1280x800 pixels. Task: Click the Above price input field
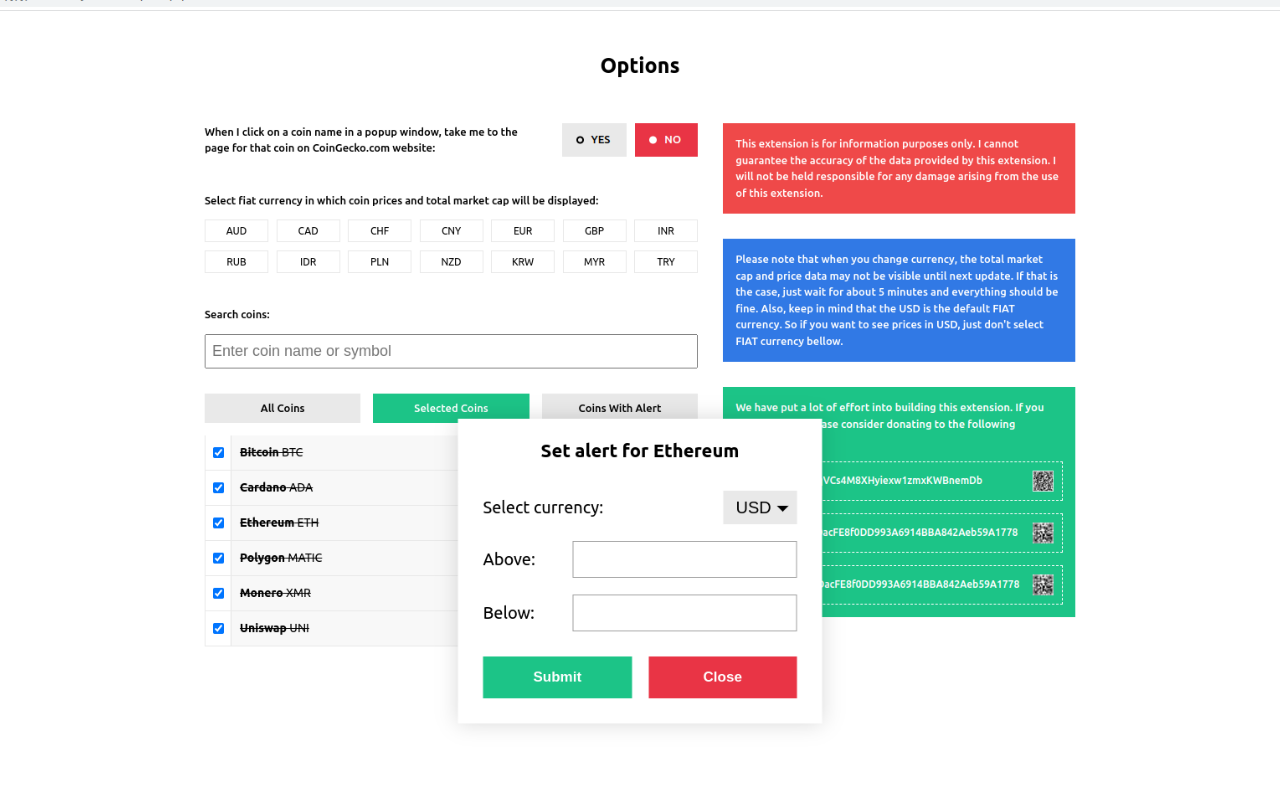[x=685, y=559]
